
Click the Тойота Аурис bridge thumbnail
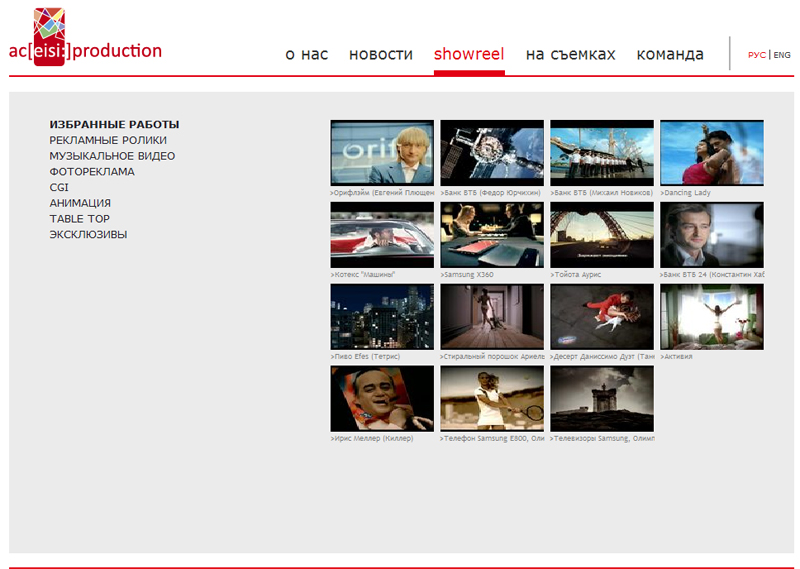point(602,235)
